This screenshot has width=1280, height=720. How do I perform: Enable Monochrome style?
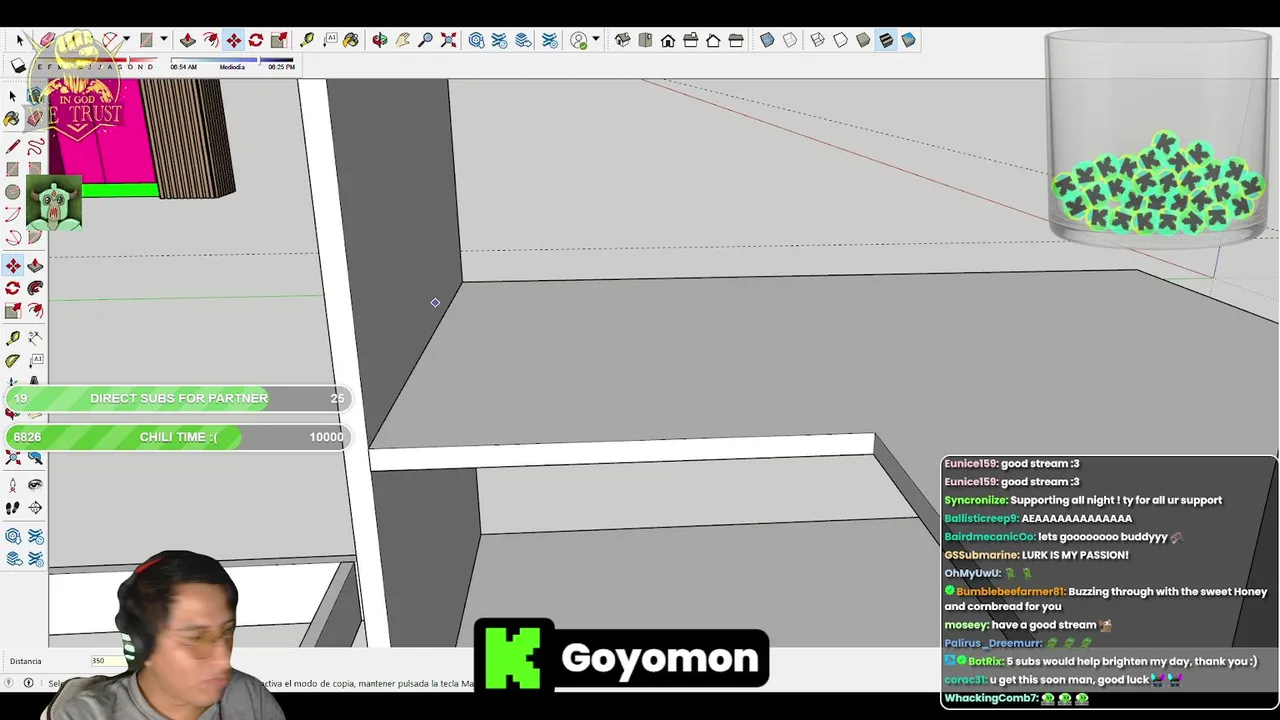pos(908,40)
